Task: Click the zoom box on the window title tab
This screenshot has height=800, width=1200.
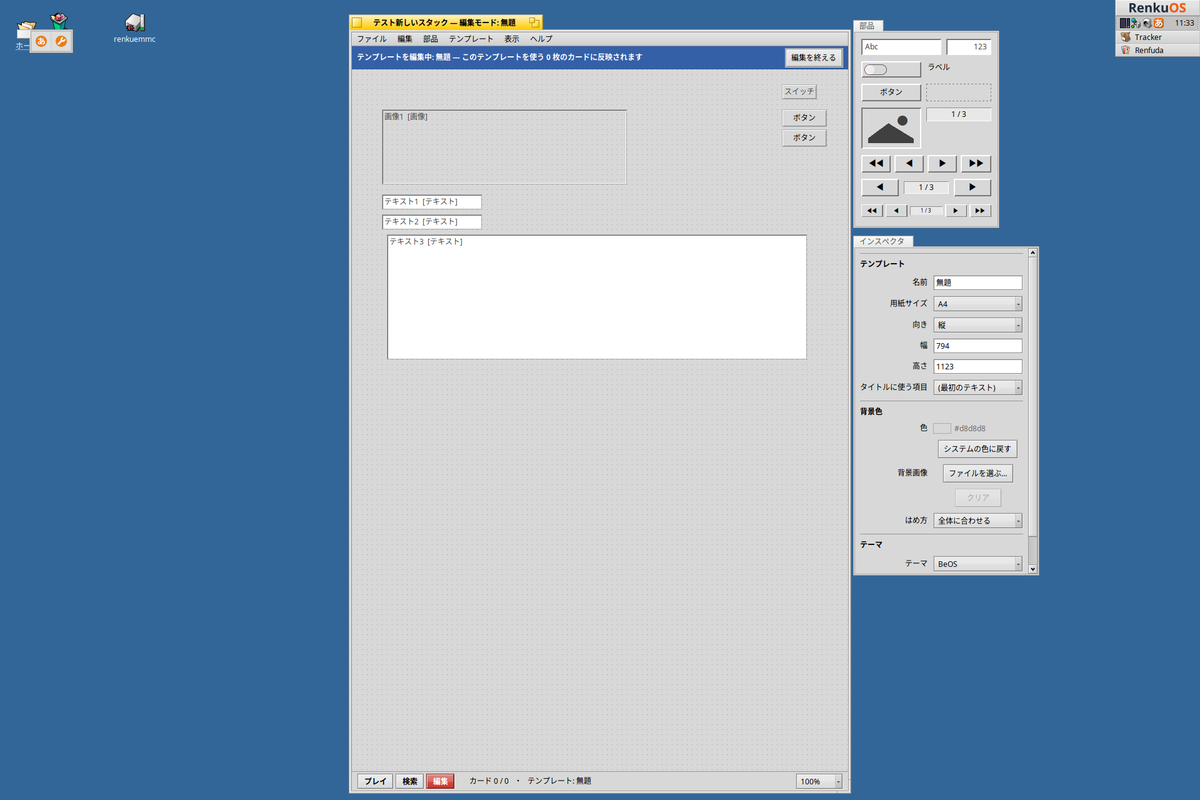Action: coord(535,22)
